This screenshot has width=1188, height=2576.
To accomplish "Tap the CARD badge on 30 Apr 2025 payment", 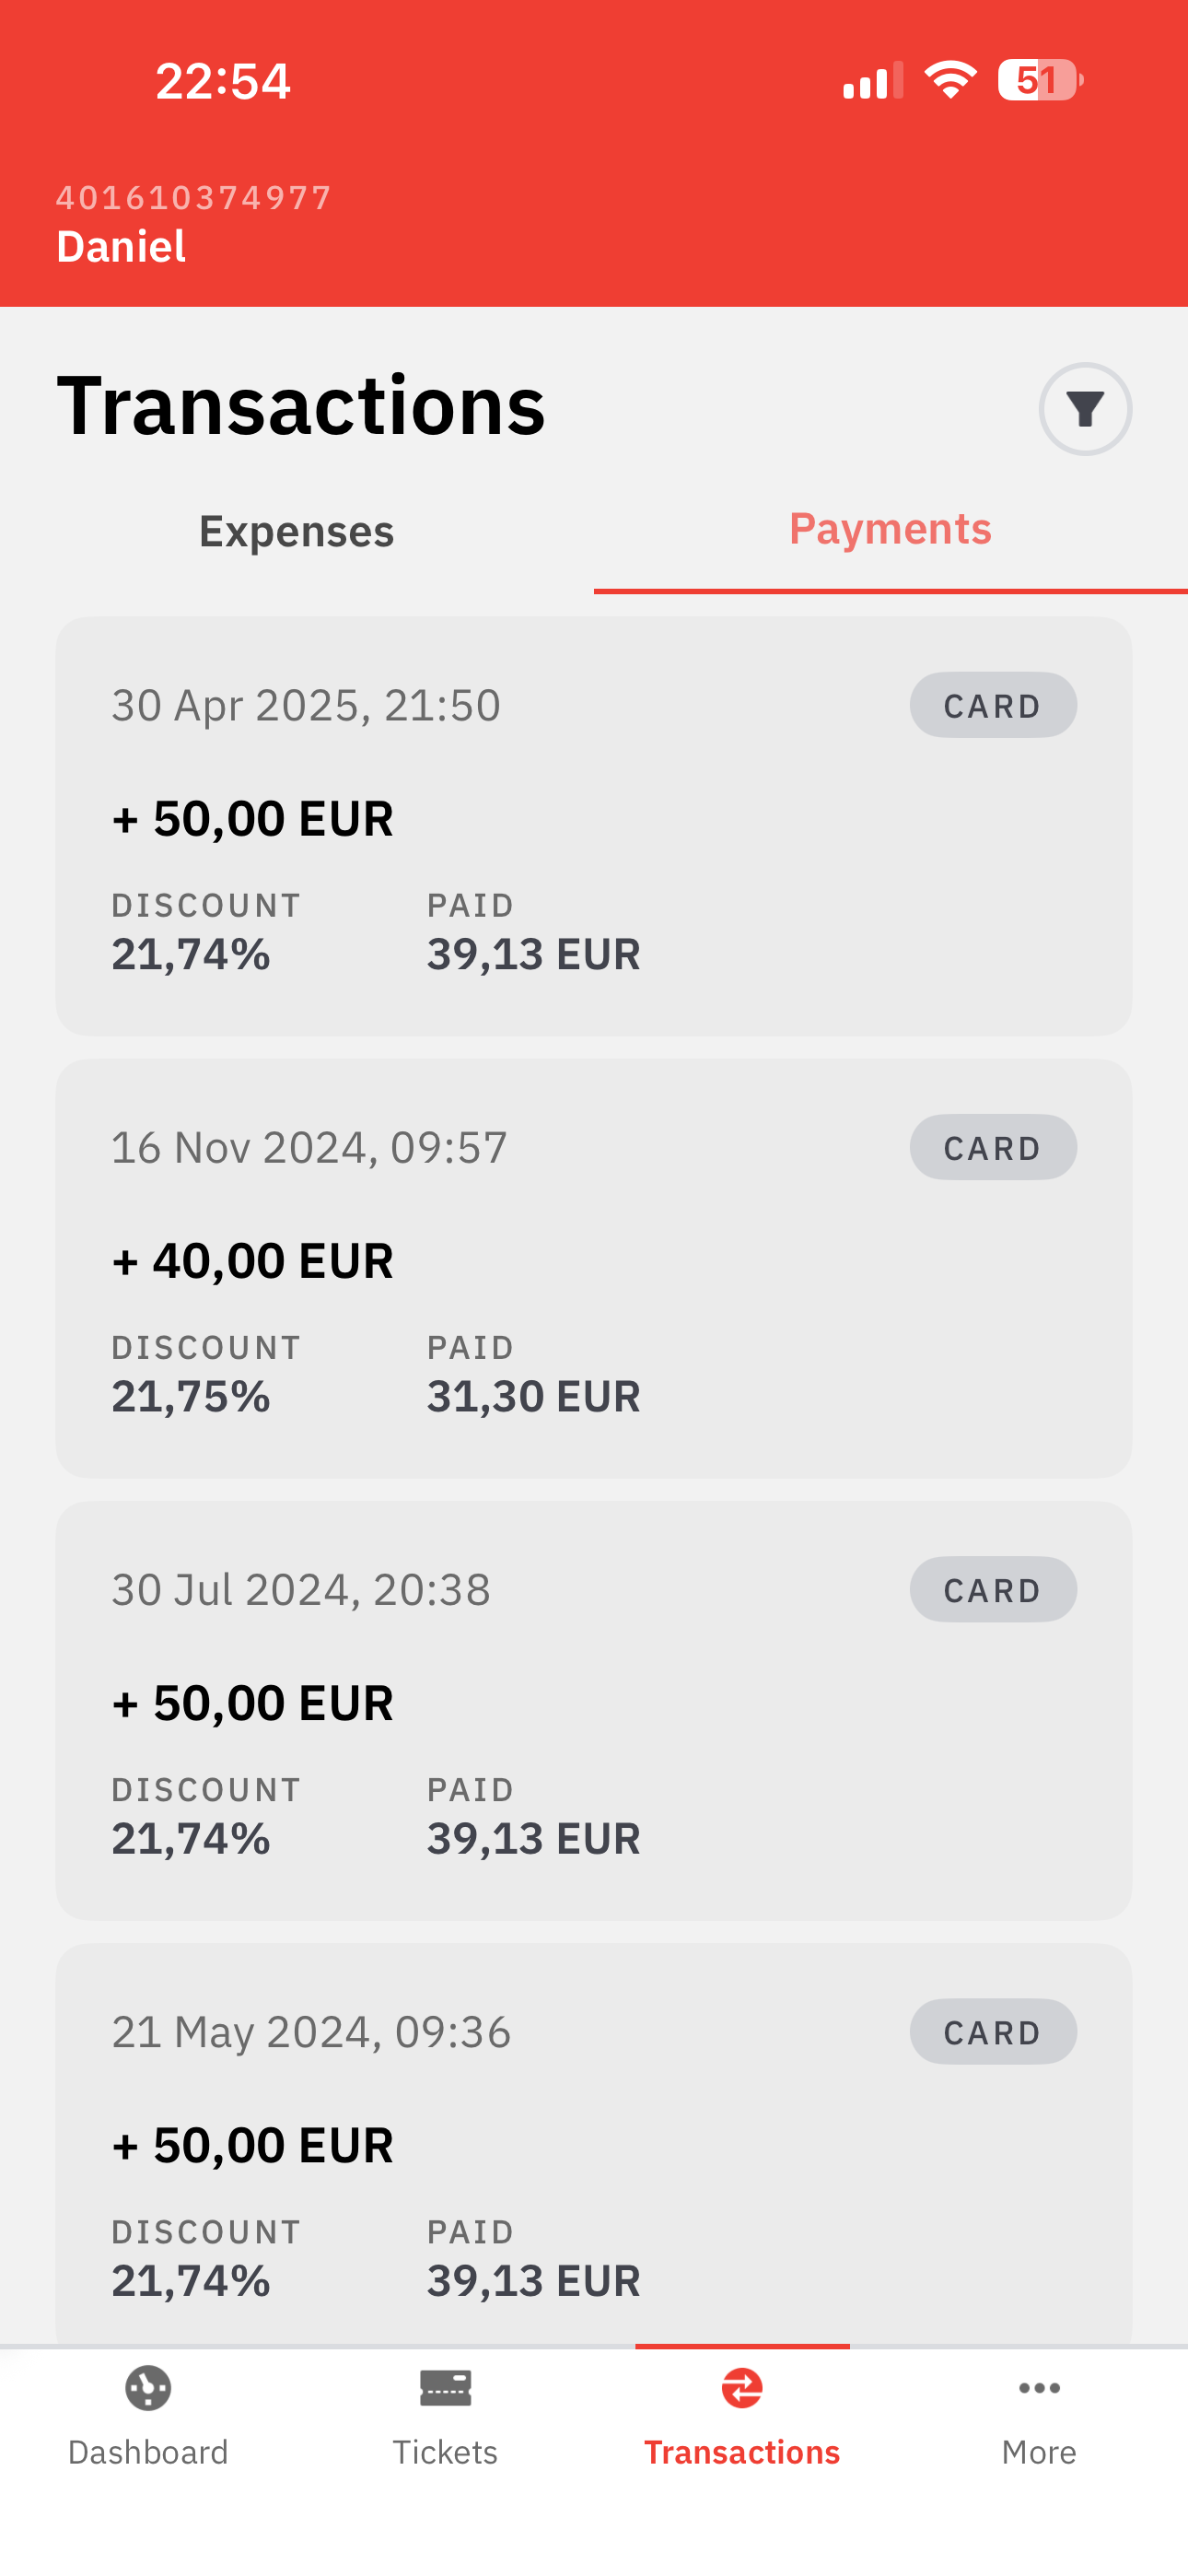I will coord(993,705).
